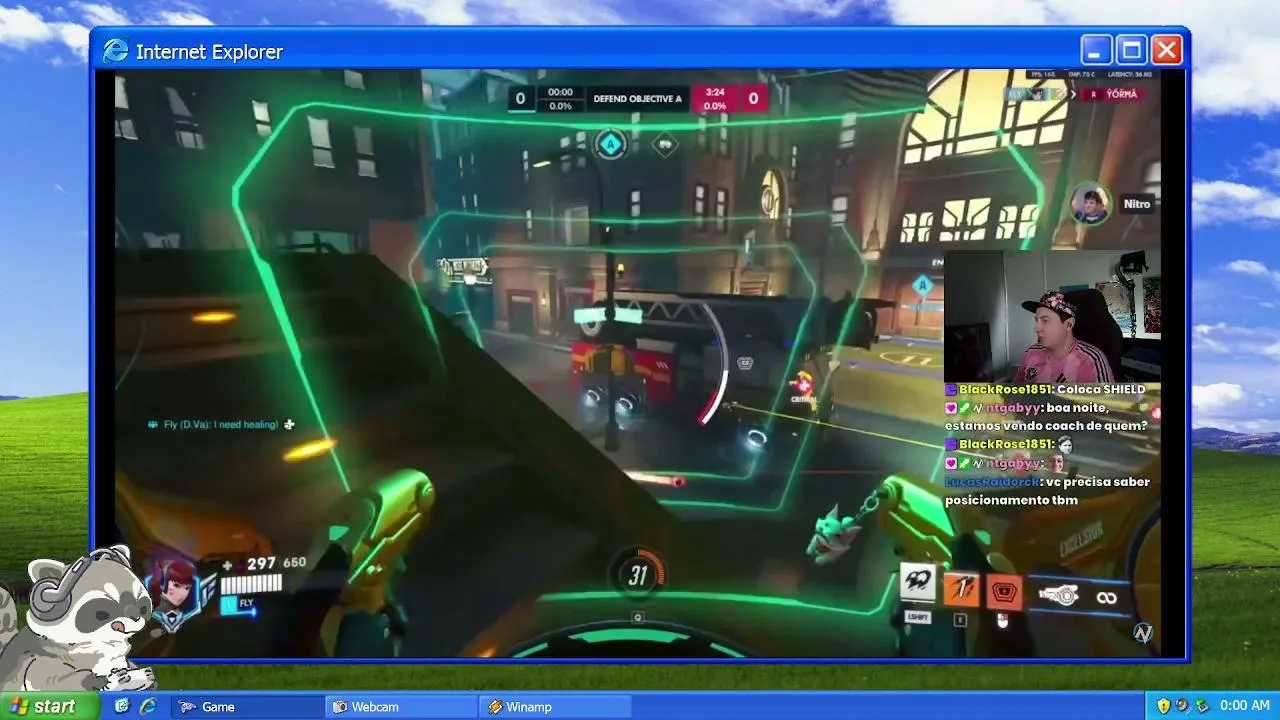
Task: Maximize the Internet Explorer window
Action: tap(1131, 50)
